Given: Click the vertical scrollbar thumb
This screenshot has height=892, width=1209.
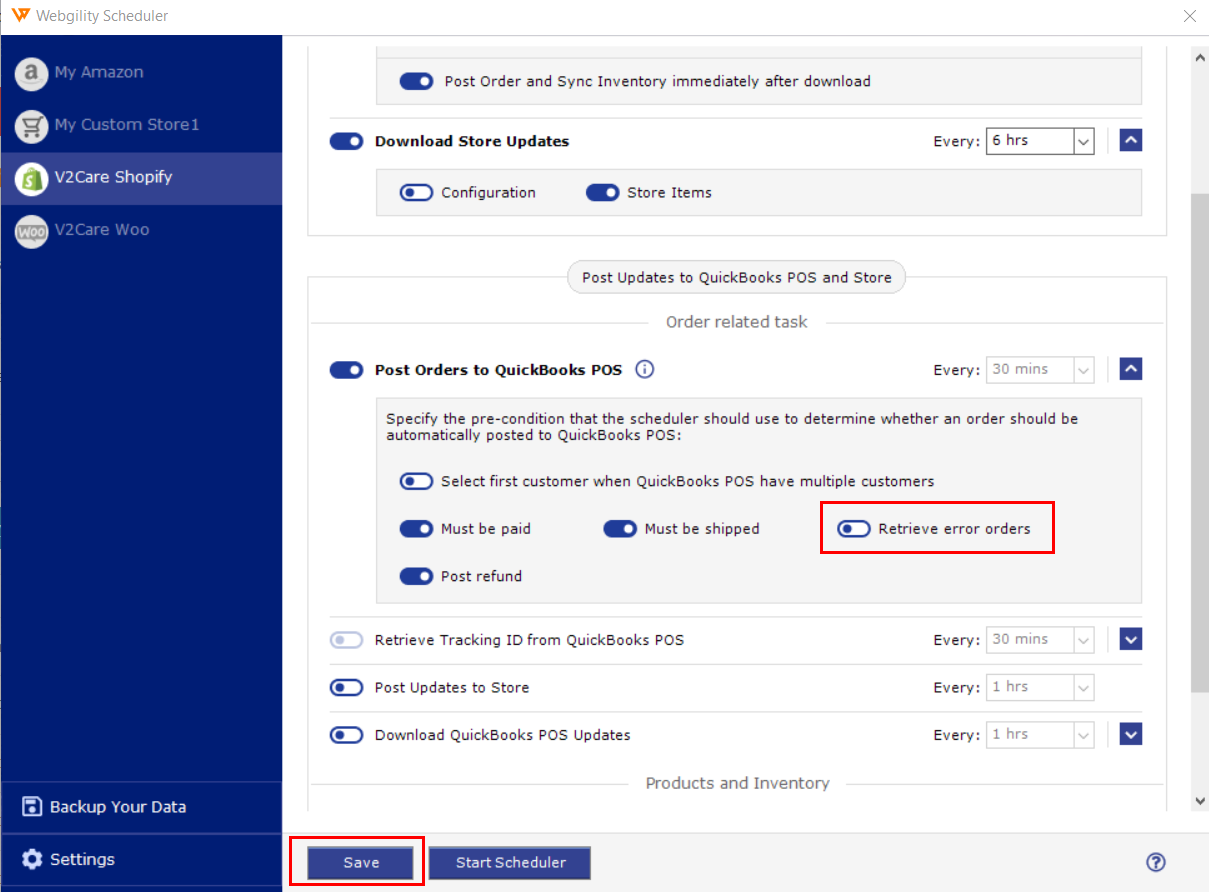Looking at the screenshot, I should point(1200,442).
